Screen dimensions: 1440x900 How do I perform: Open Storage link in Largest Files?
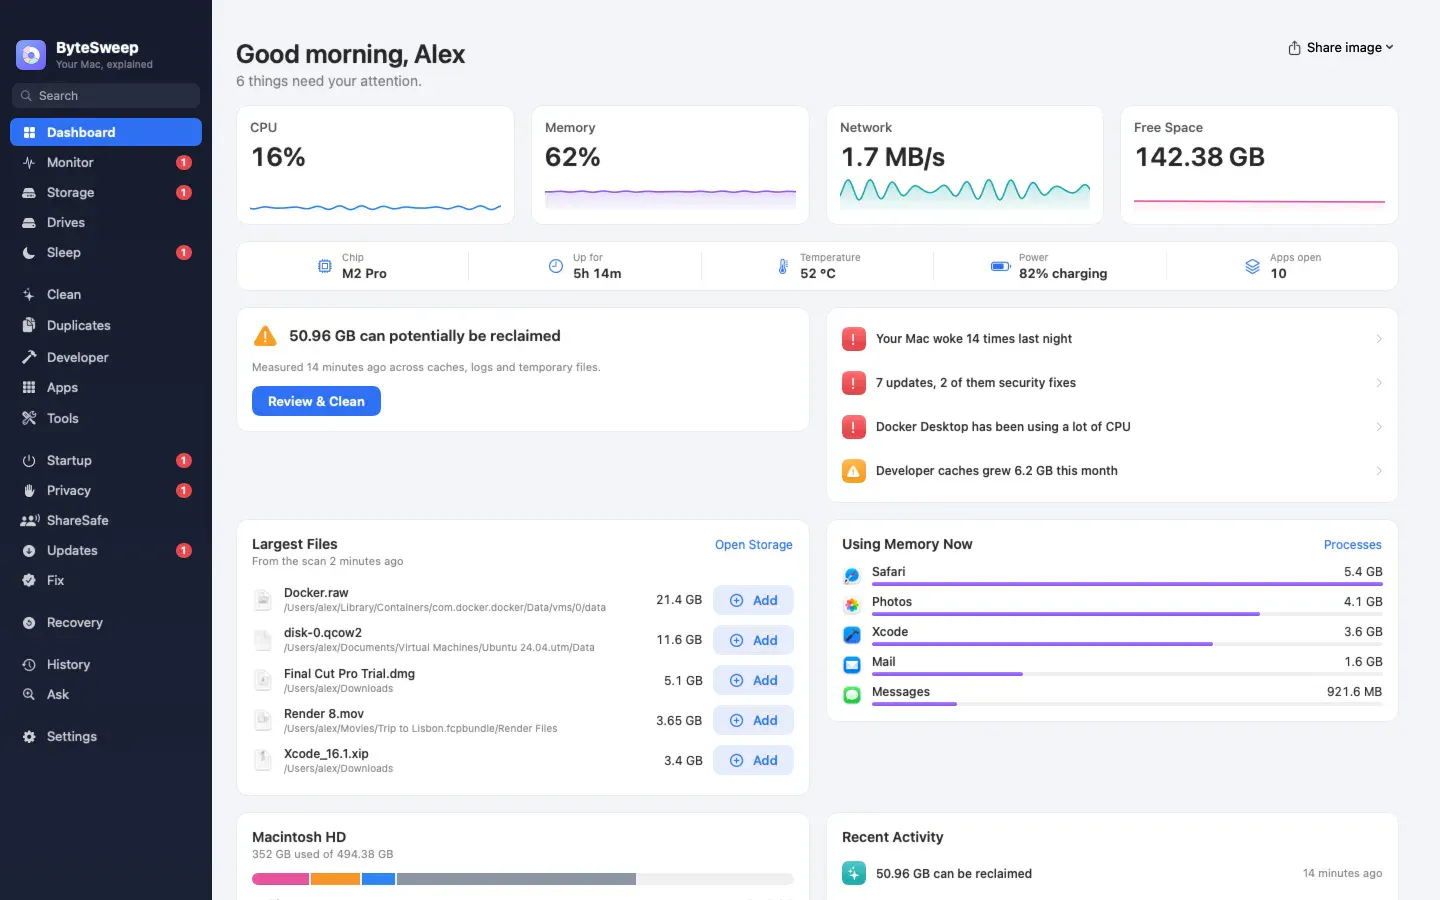(x=753, y=545)
